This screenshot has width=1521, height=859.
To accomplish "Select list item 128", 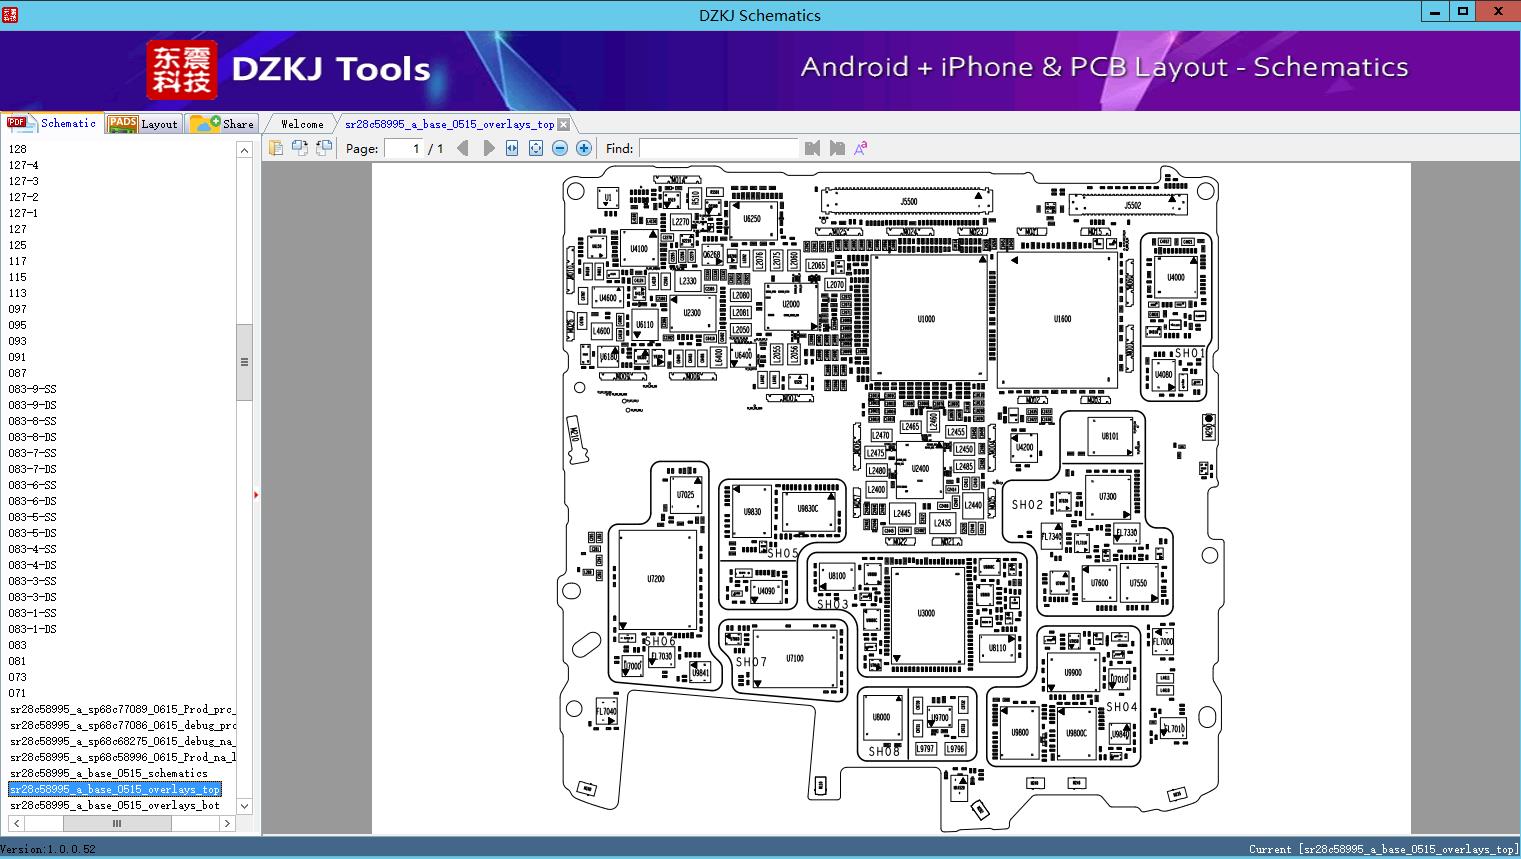I will pos(18,149).
